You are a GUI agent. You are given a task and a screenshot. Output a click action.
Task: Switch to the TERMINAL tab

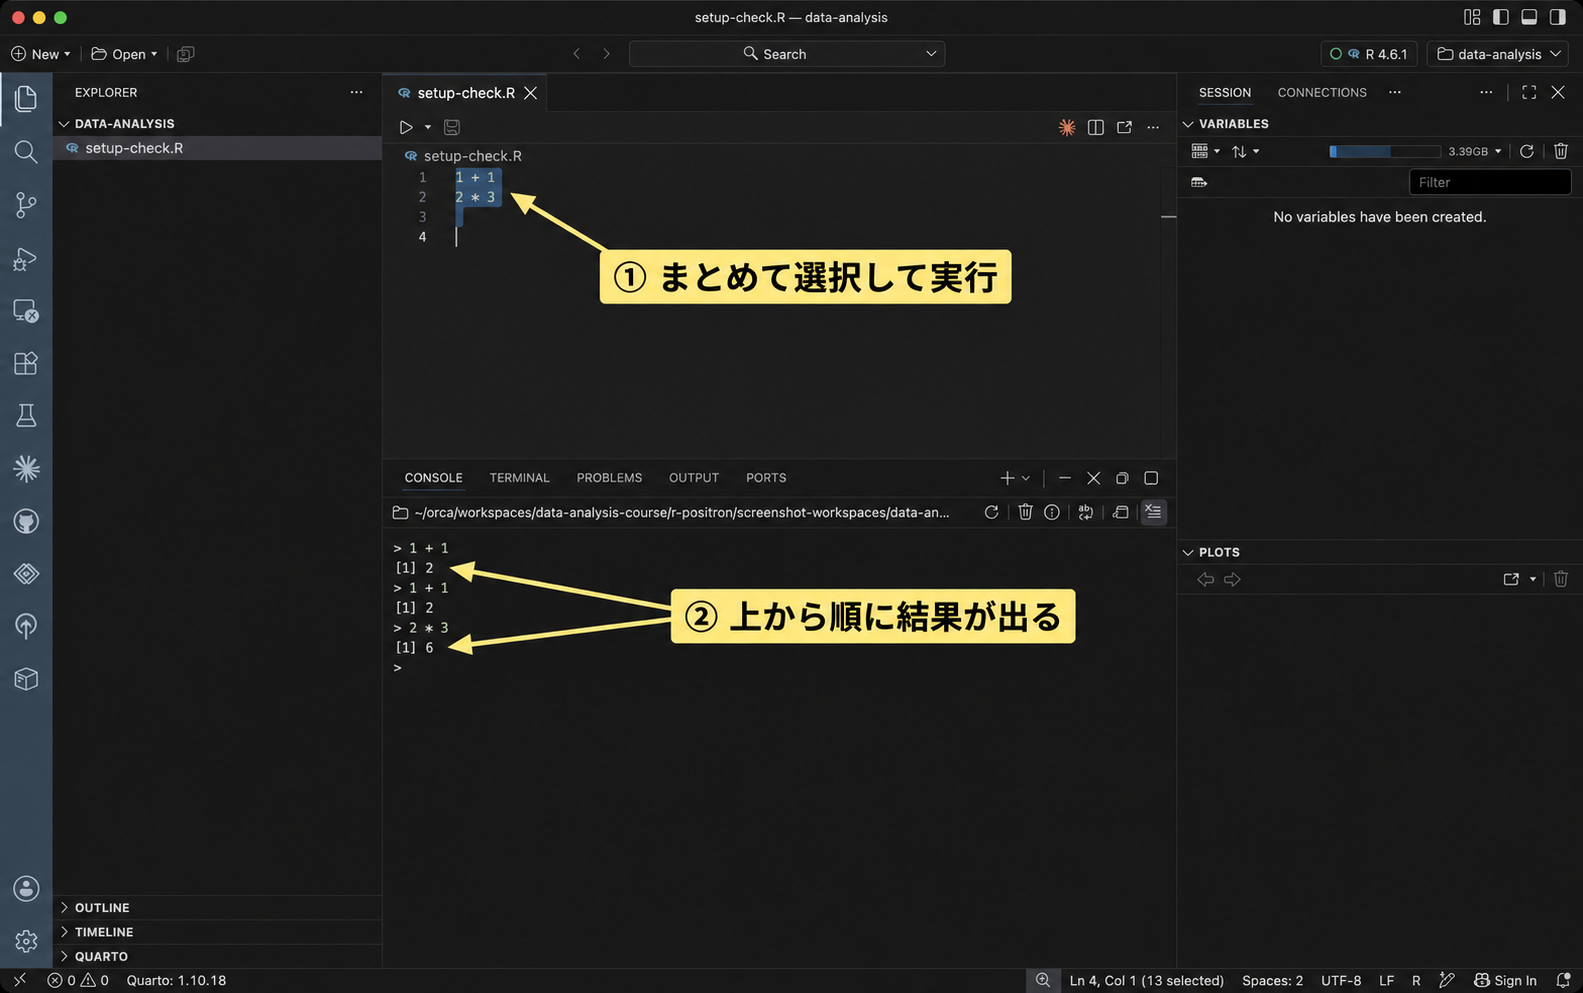click(519, 478)
